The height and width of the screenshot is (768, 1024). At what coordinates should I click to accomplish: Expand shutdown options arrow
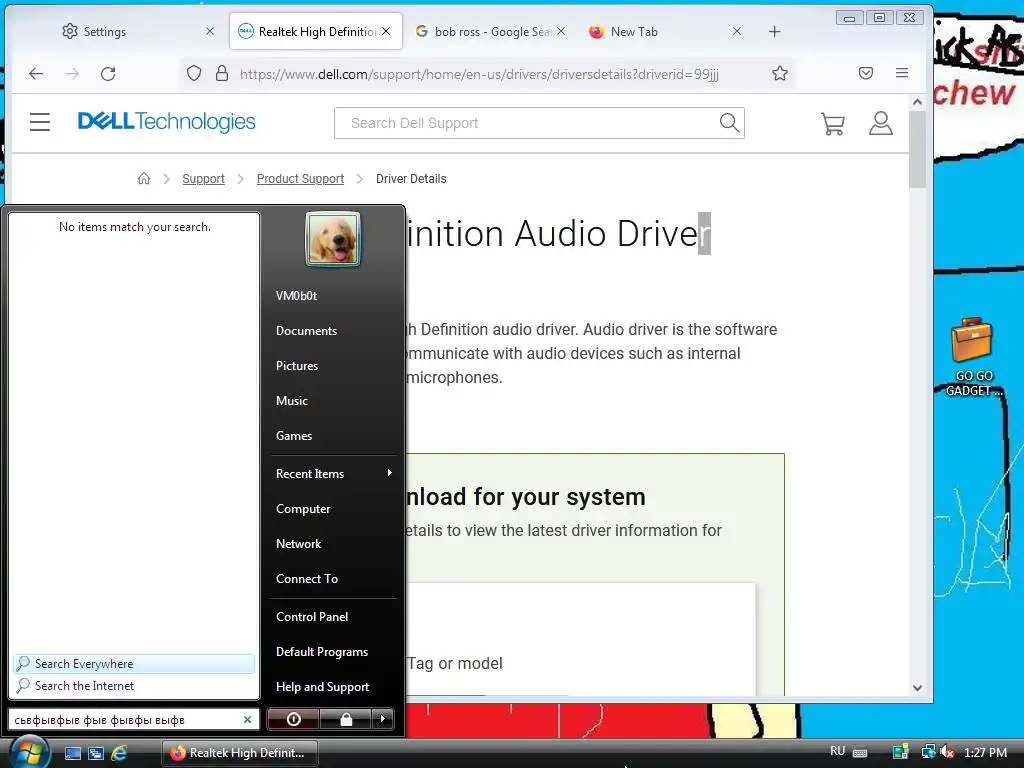pyautogui.click(x=383, y=719)
